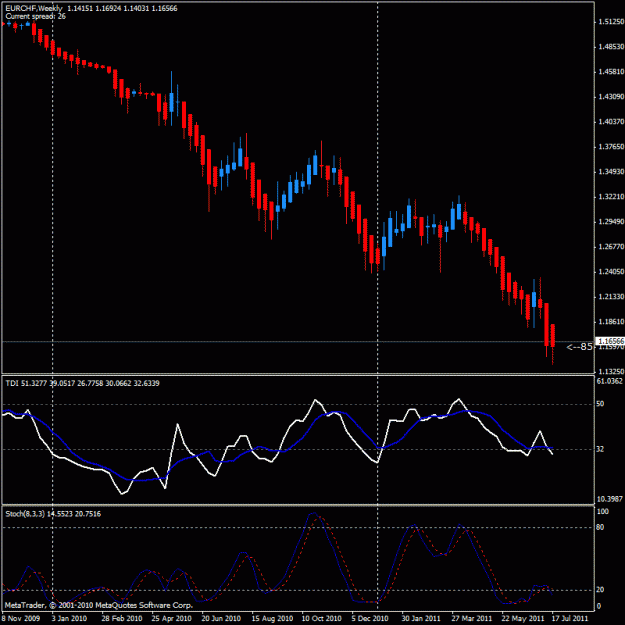Screen dimensions: 625x625
Task: Select the 1.18610 price axis label
Action: click(x=611, y=322)
